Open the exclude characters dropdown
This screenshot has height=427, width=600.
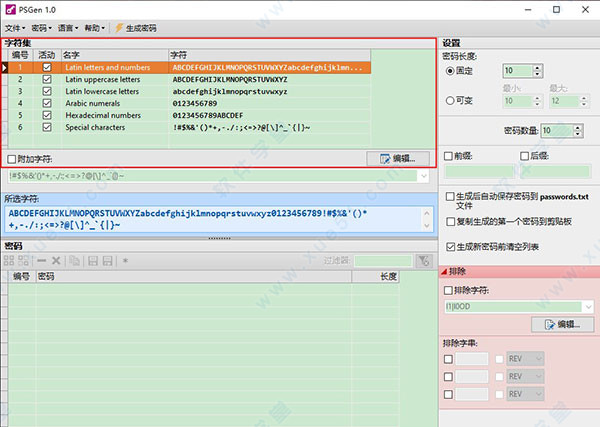(x=587, y=307)
